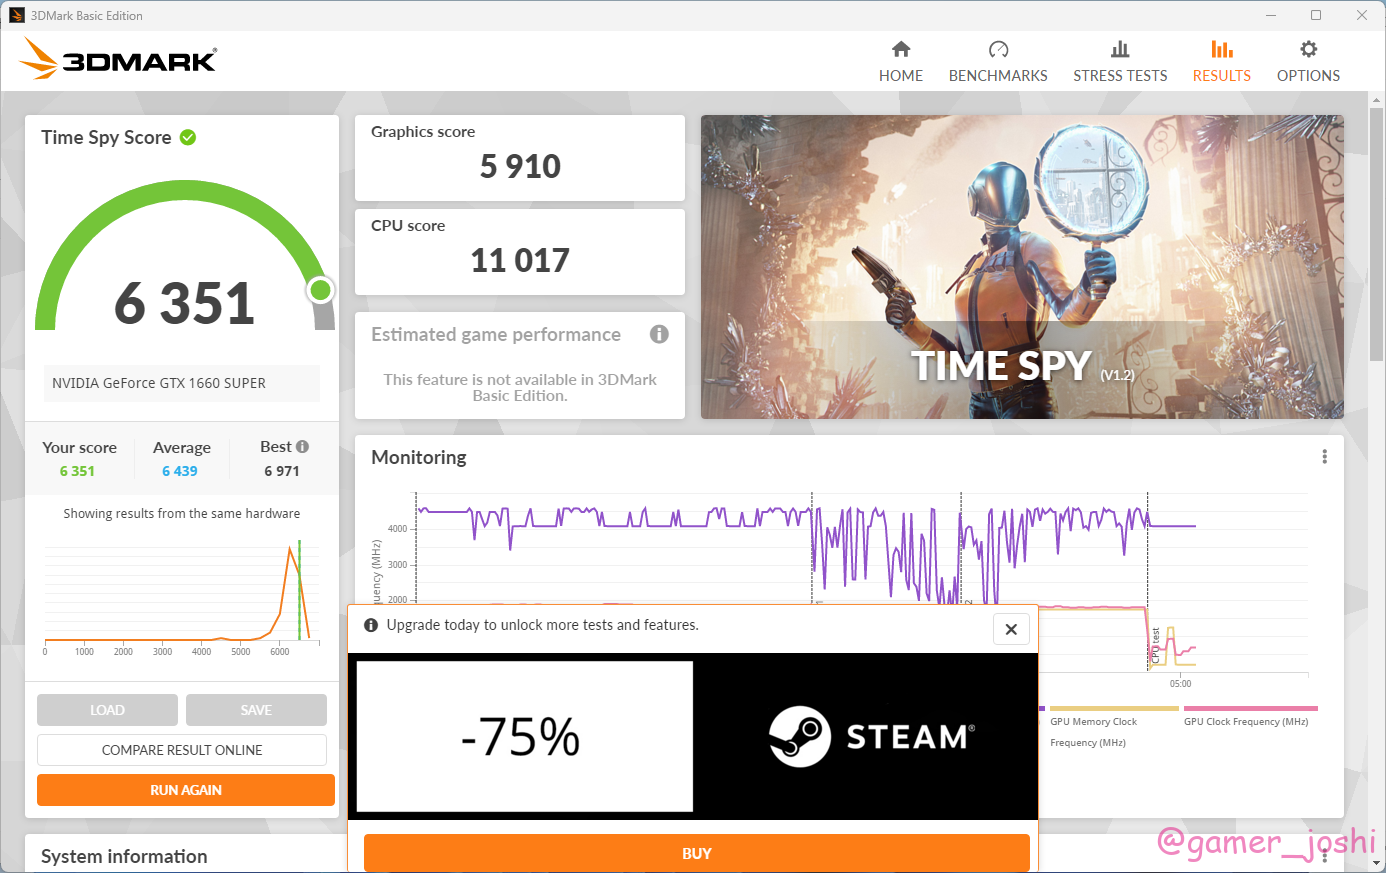
Task: Click COMPARE RESULT ONLINE
Action: 182,750
